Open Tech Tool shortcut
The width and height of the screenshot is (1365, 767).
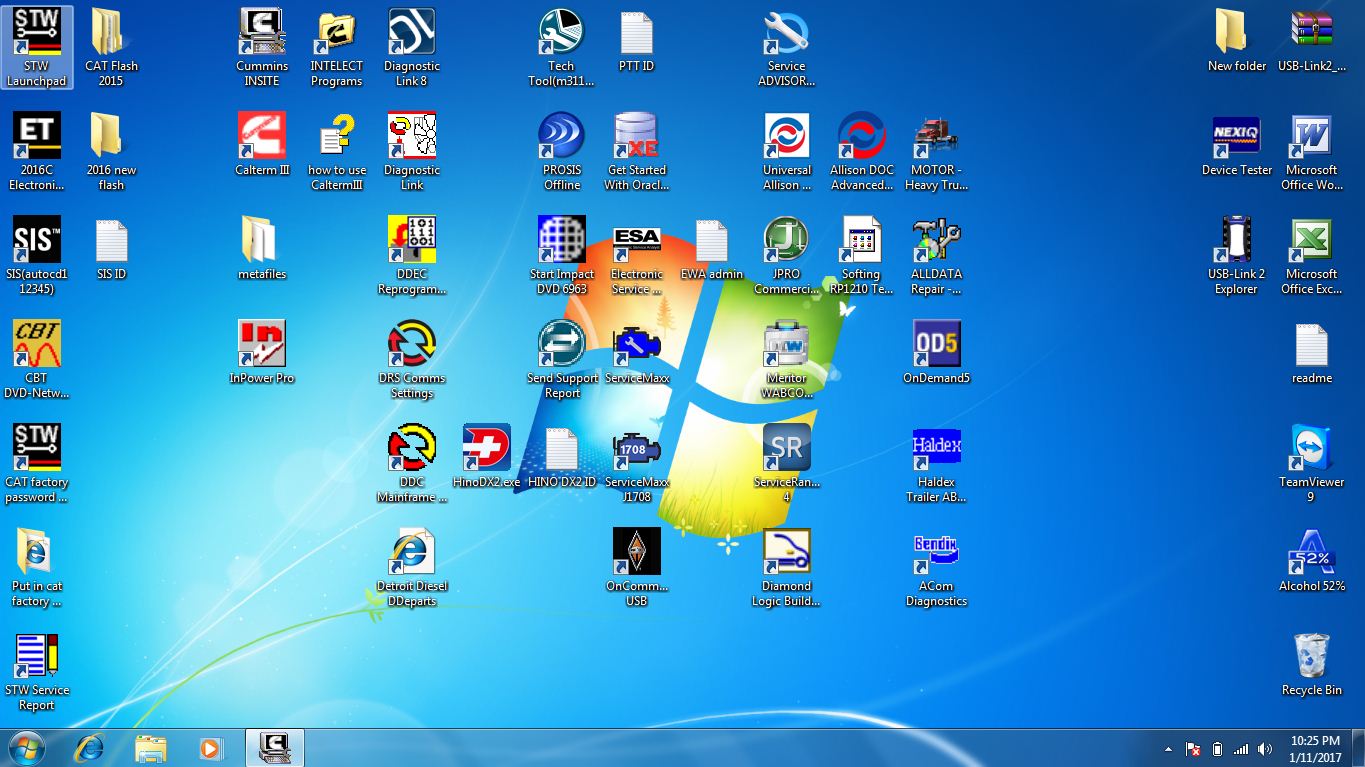562,47
